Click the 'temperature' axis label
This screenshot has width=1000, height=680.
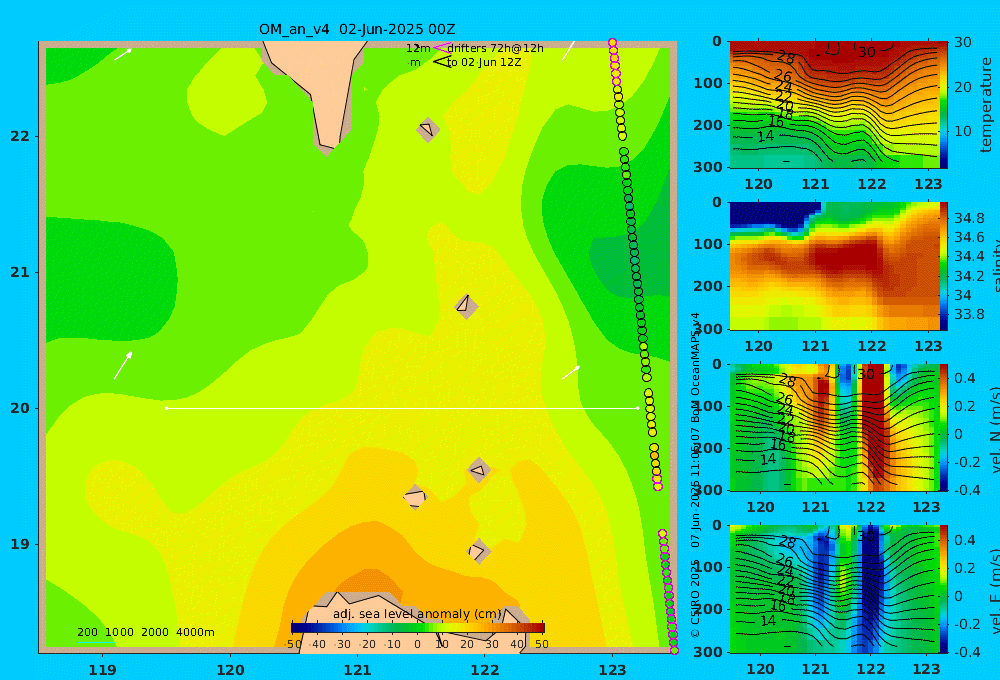(x=986, y=105)
